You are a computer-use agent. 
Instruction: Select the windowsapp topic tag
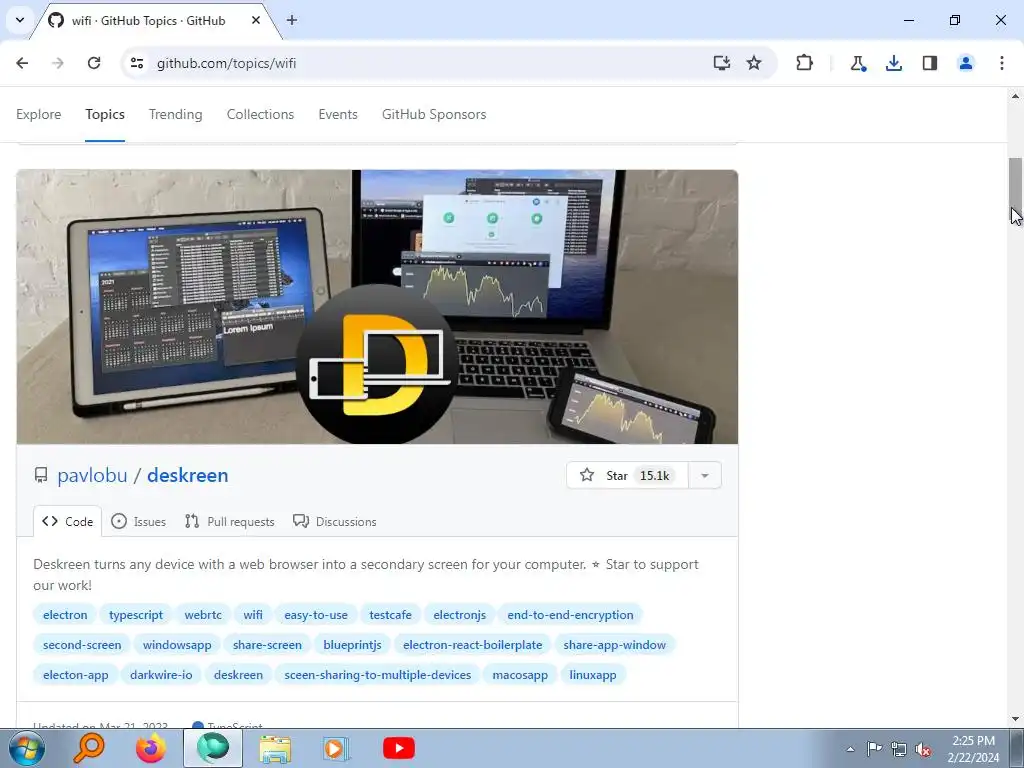(x=177, y=645)
